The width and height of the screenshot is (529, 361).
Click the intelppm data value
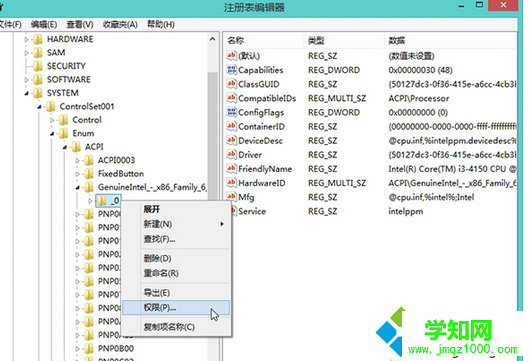(x=406, y=212)
